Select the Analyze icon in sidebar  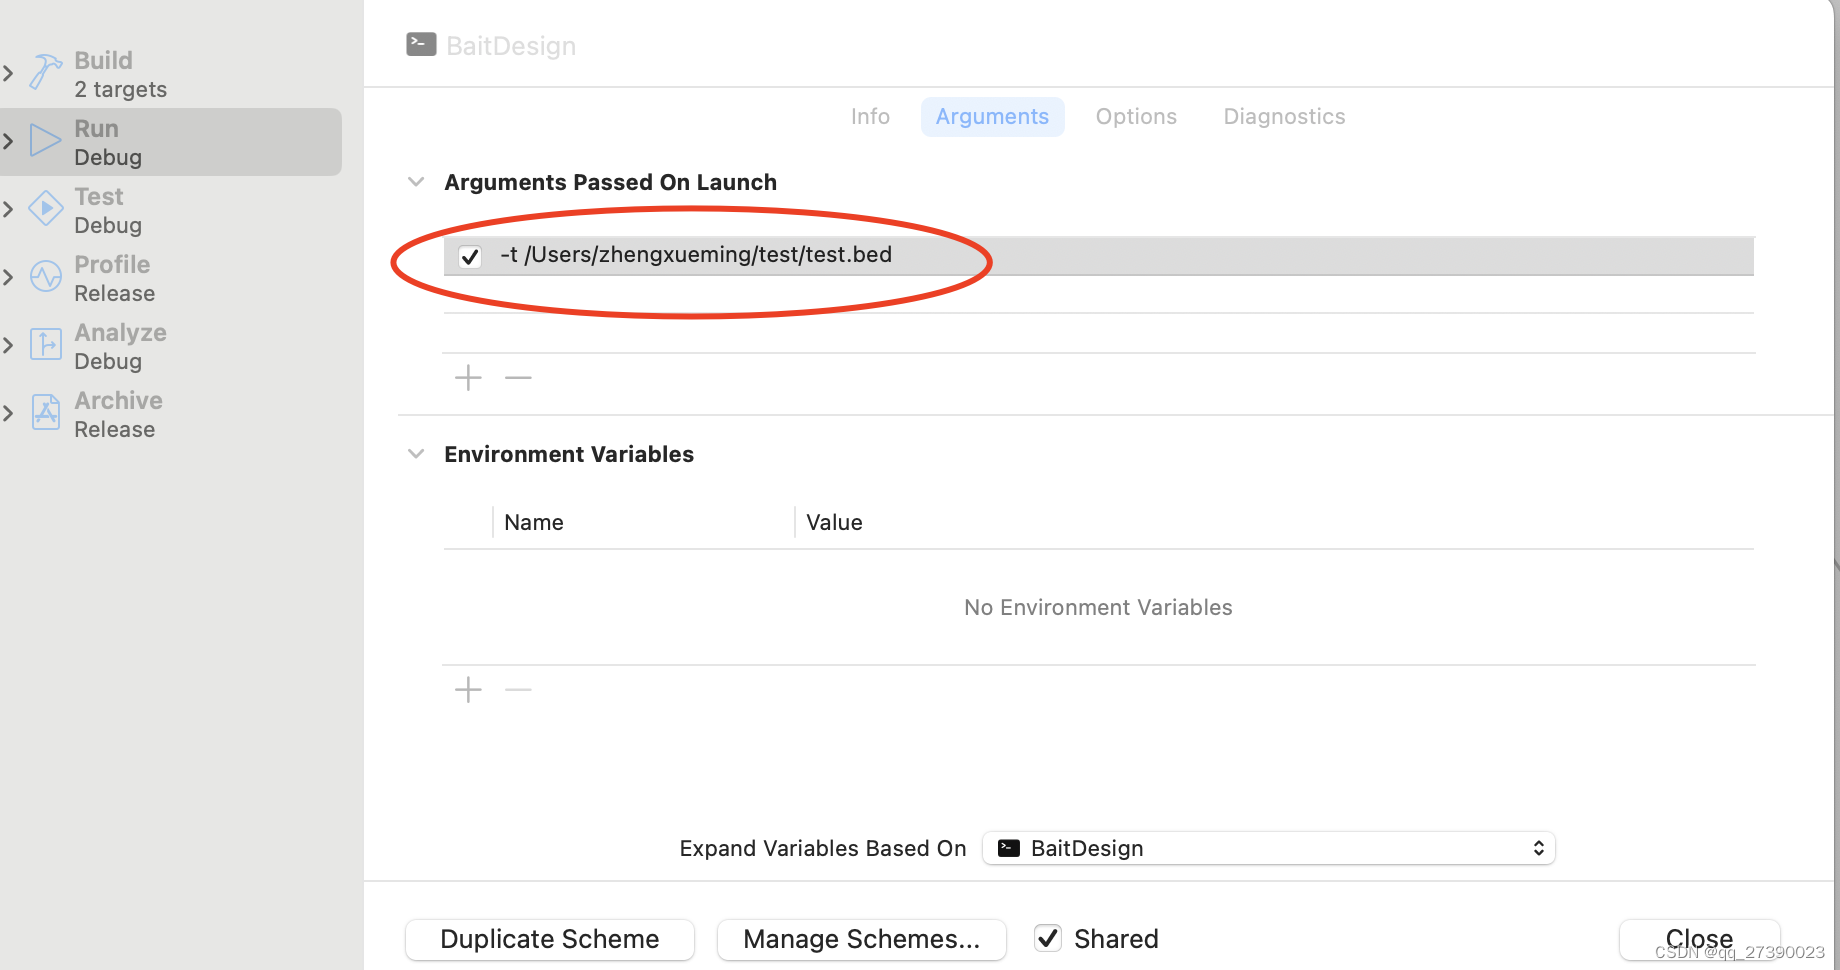45,344
